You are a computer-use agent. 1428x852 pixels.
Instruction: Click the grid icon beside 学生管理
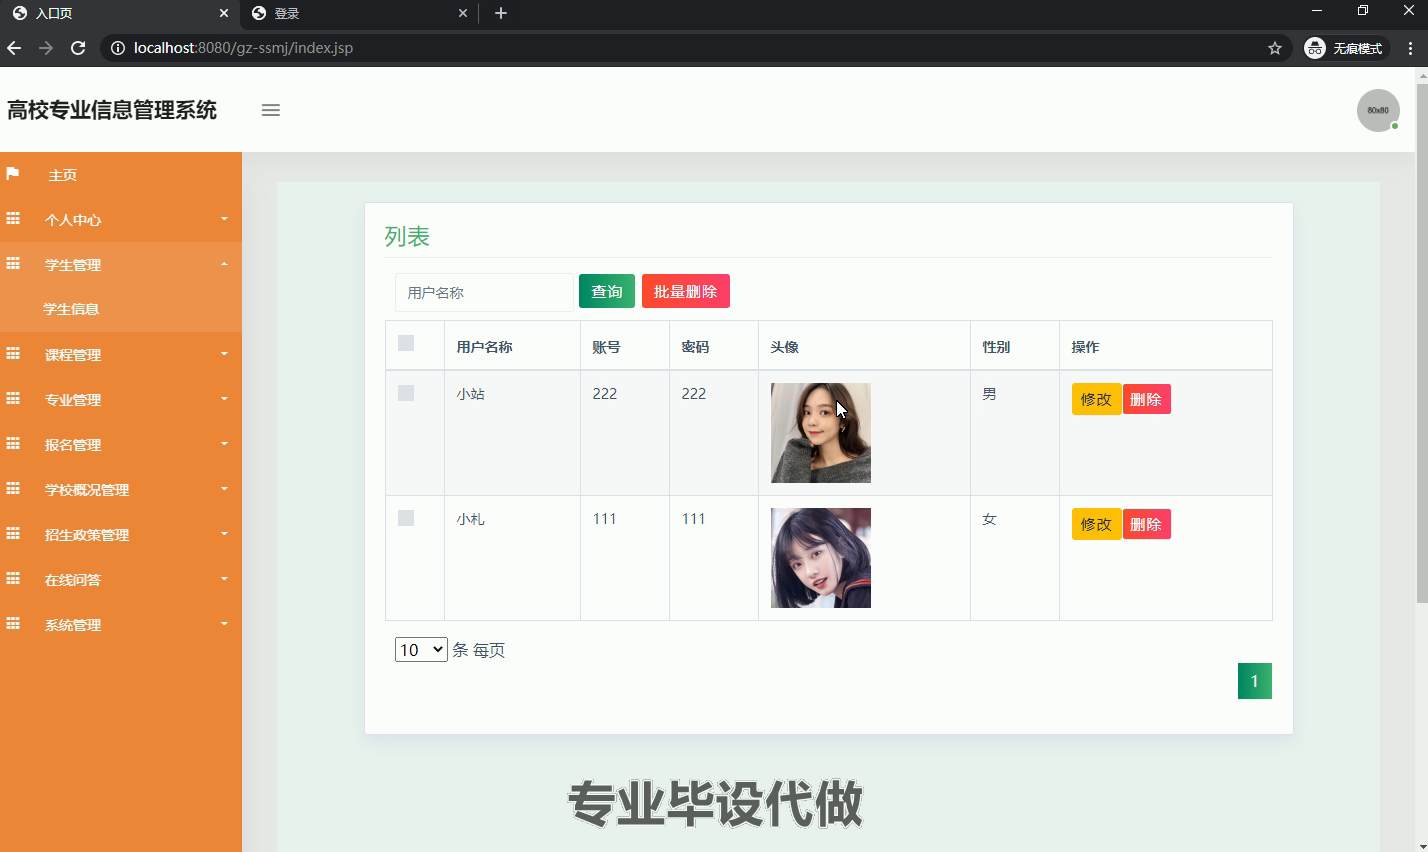(x=13, y=263)
